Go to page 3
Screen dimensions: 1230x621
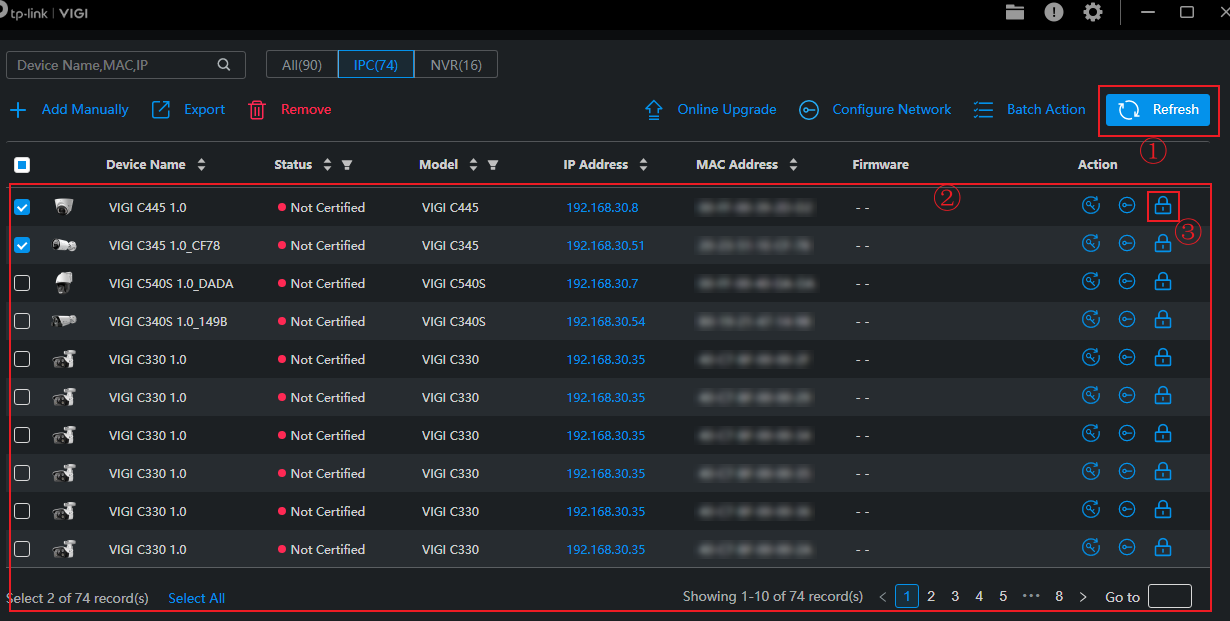click(955, 596)
